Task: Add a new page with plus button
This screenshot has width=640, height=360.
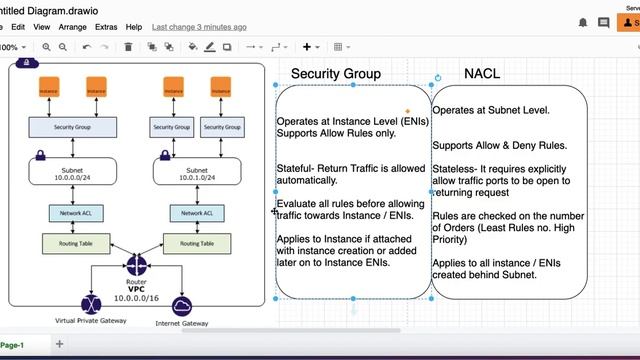Action: pyautogui.click(x=60, y=344)
